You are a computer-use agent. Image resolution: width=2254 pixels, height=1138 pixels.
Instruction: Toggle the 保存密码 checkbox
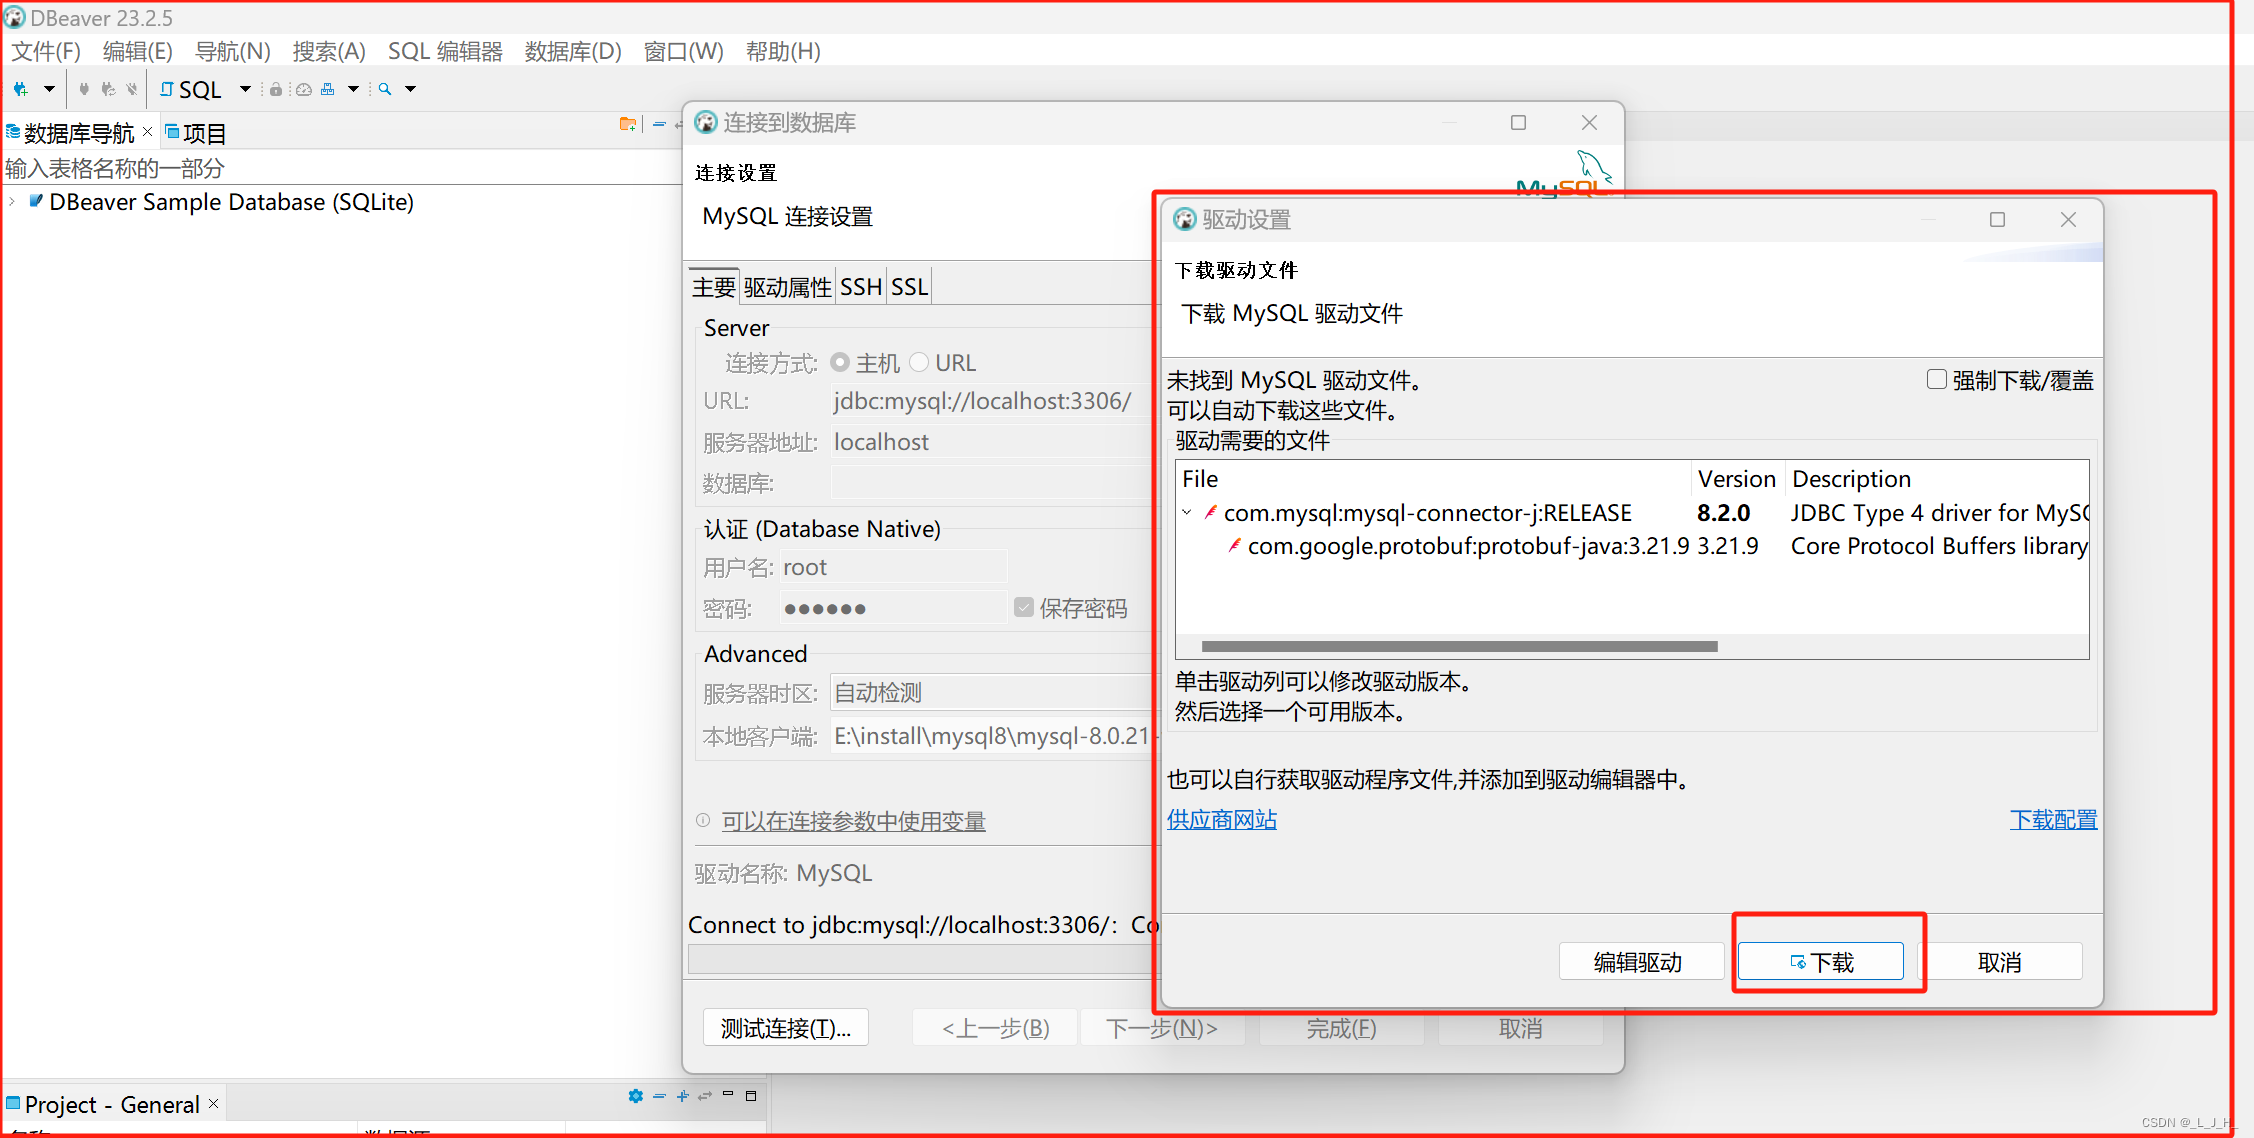point(1023,608)
